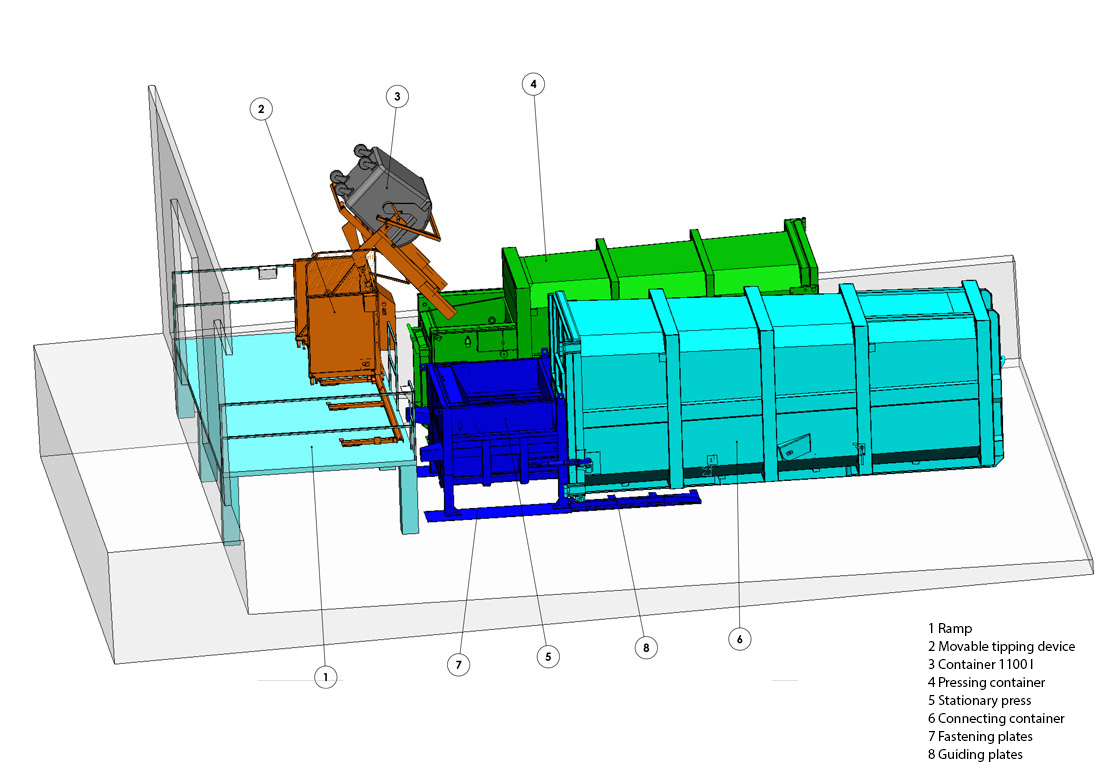Click callout circle number 2
This screenshot has width=1109, height=777.
pos(261,109)
